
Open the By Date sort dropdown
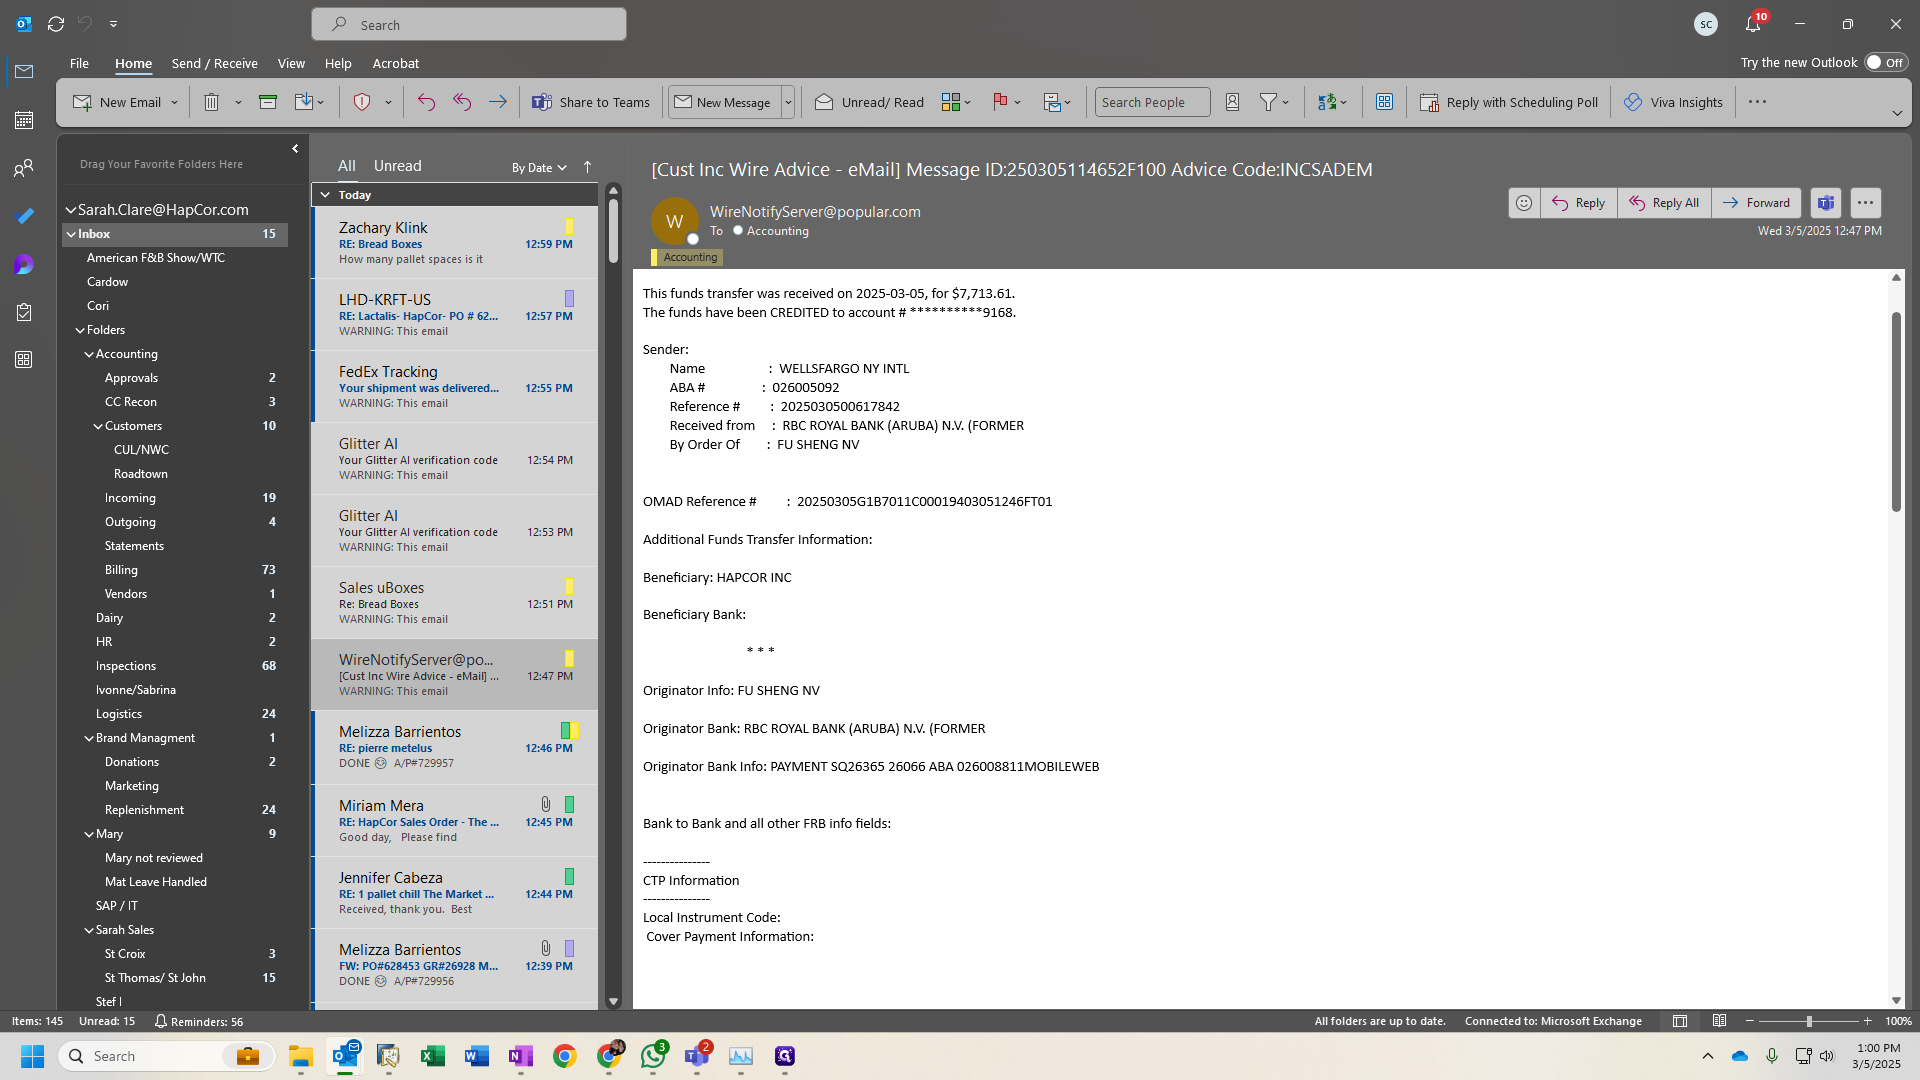(x=539, y=168)
